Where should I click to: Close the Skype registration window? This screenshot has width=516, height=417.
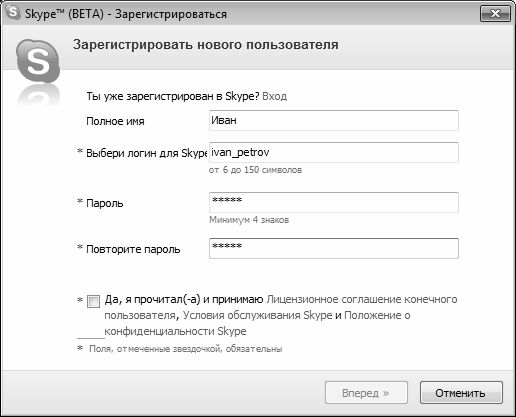[x=495, y=14]
